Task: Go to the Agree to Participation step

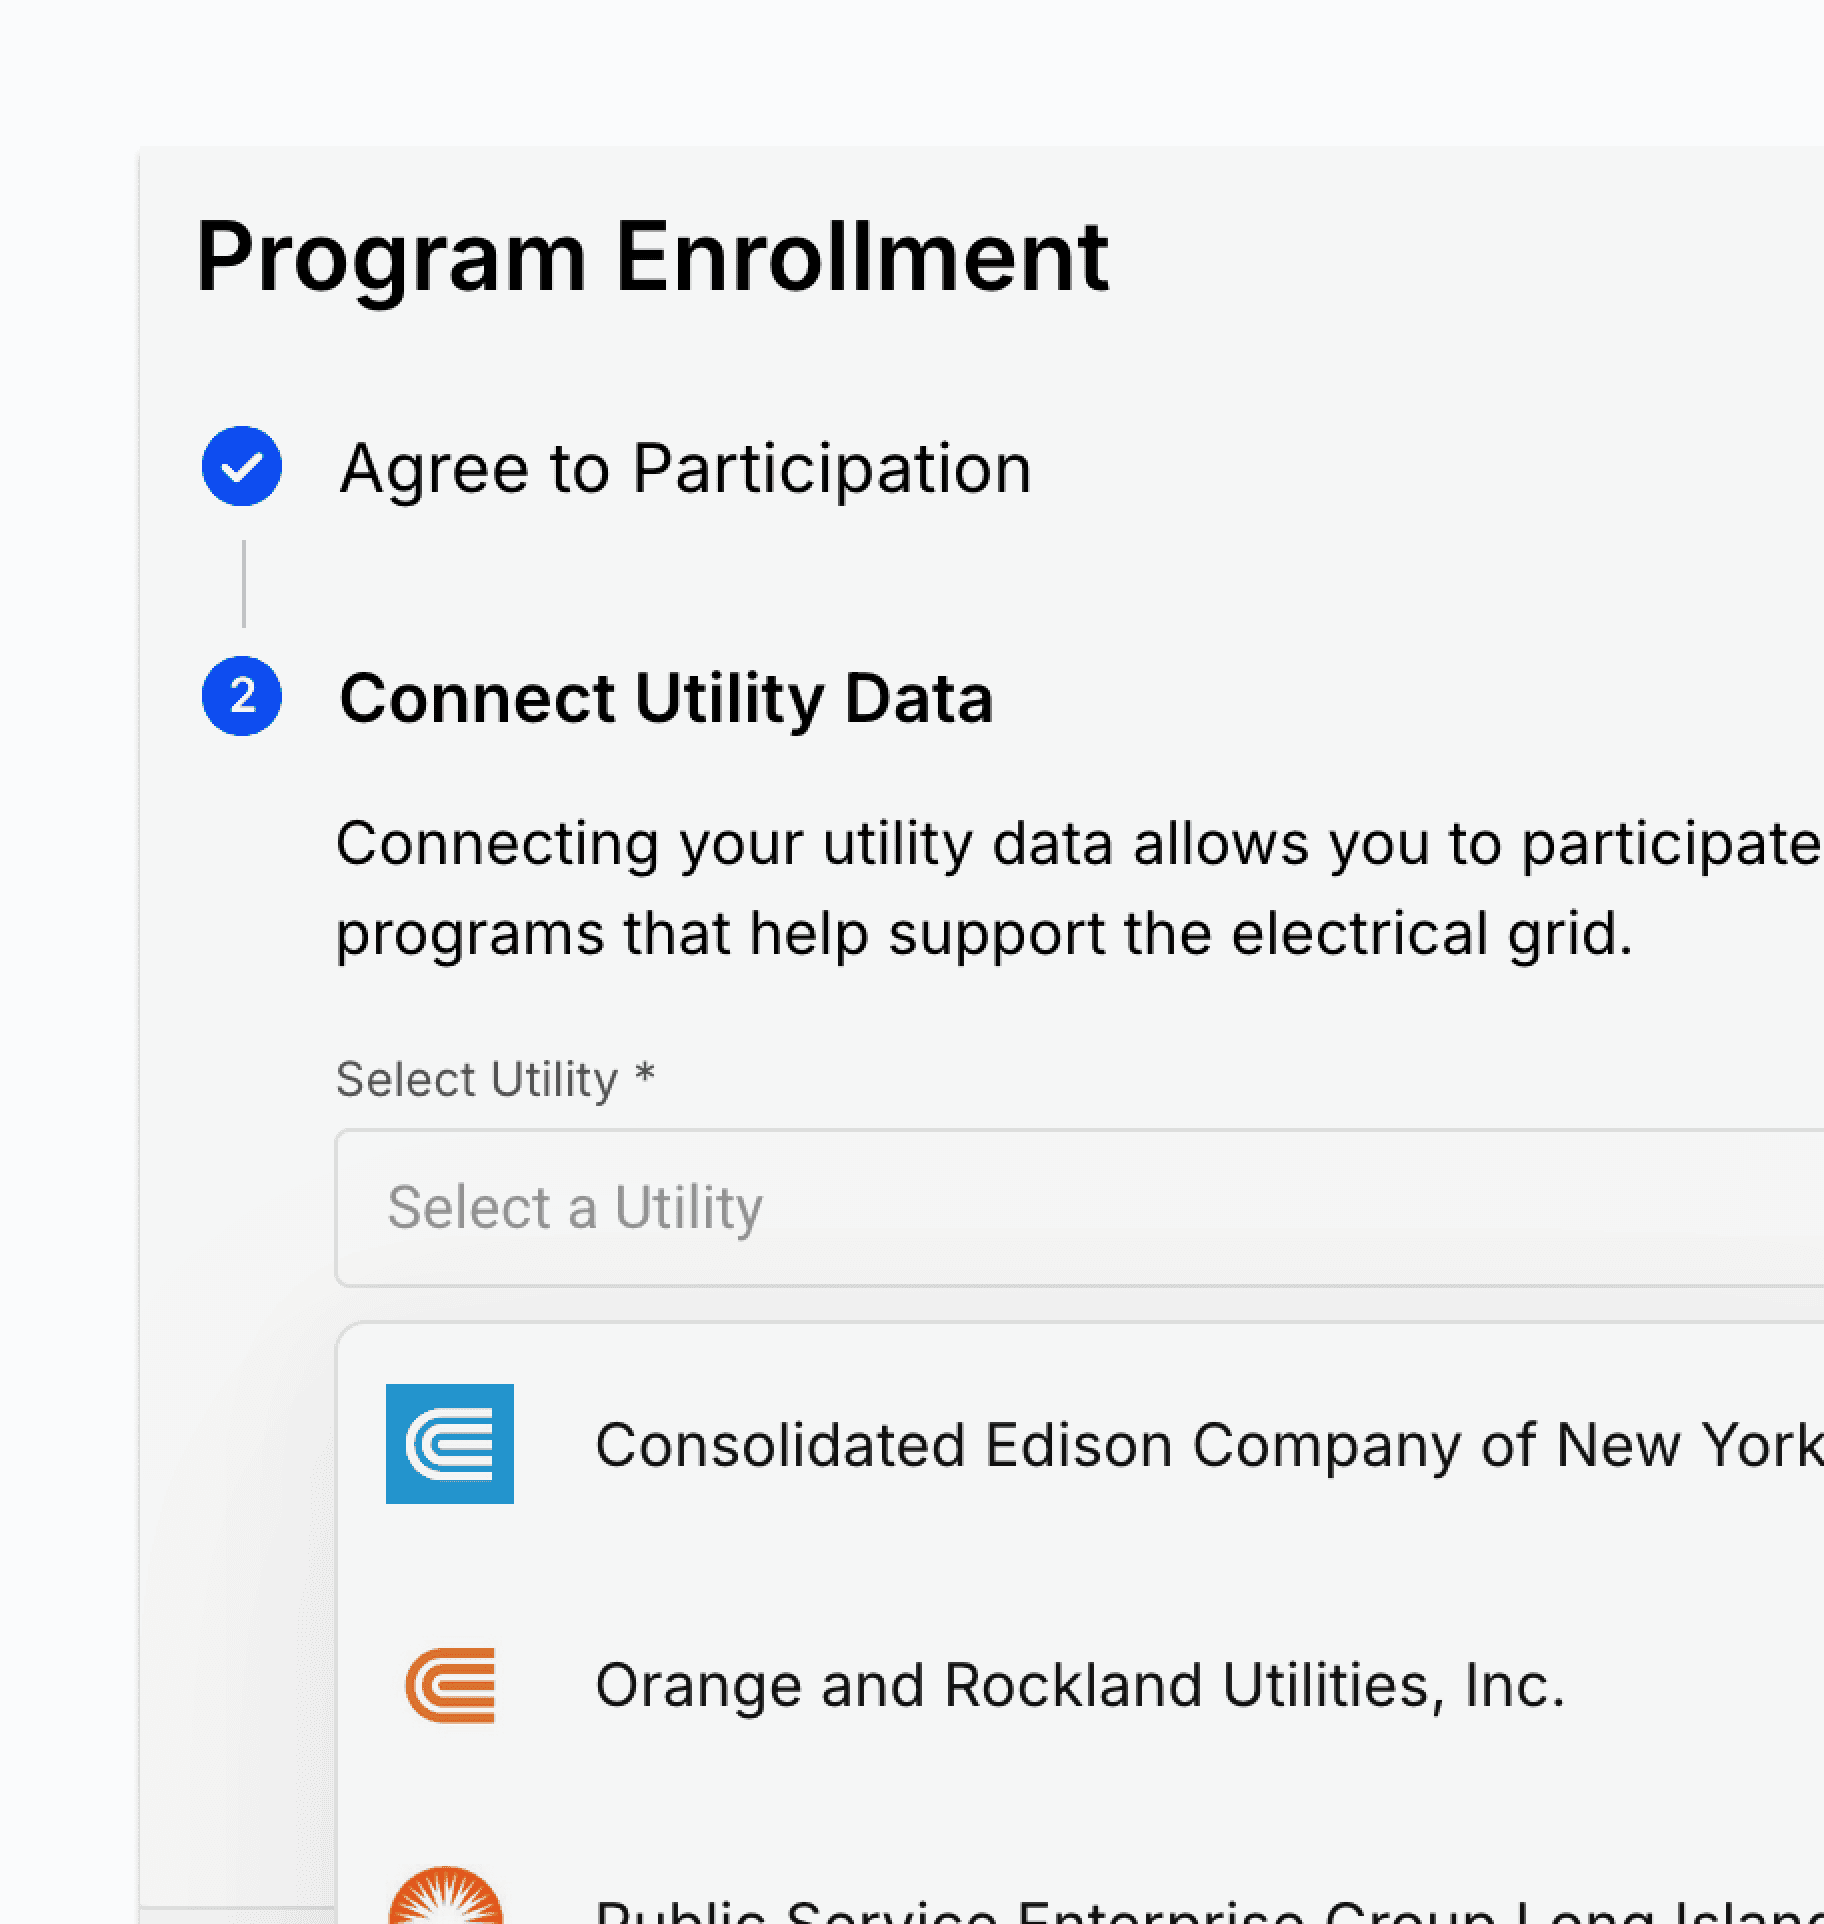Action: [x=685, y=468]
